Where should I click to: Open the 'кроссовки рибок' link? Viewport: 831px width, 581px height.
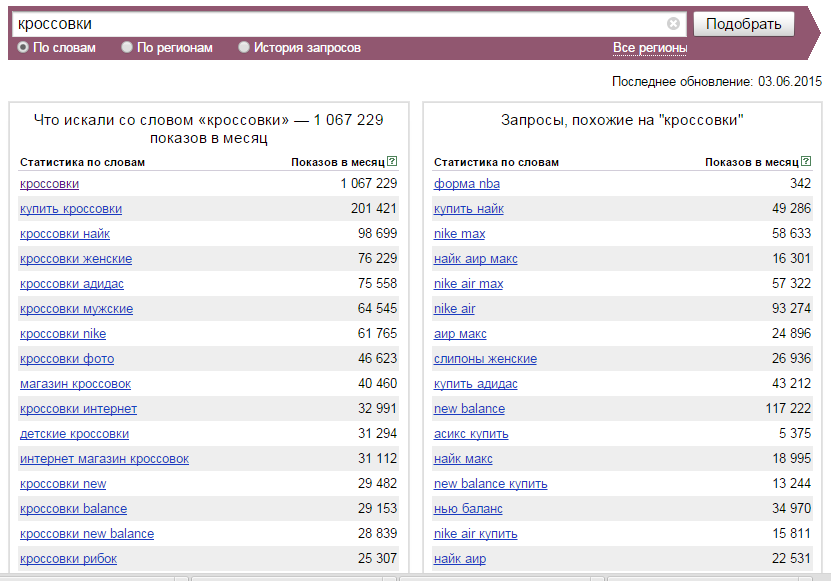(x=68, y=558)
